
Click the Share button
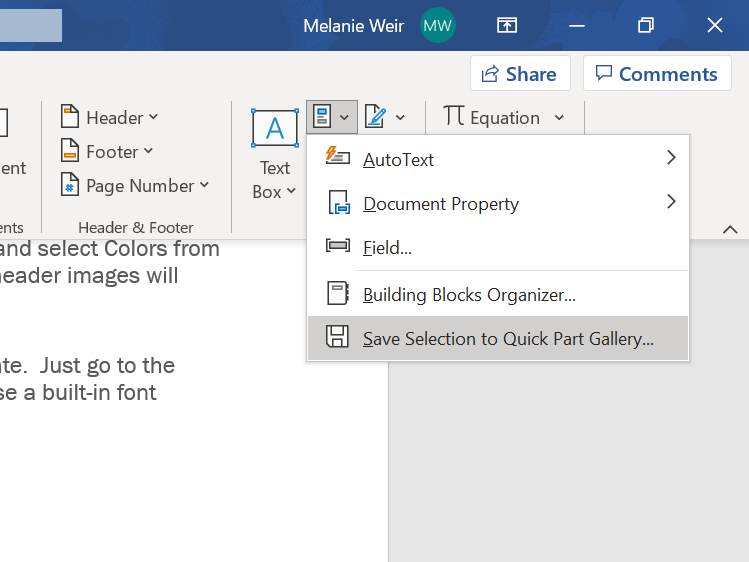(x=520, y=74)
